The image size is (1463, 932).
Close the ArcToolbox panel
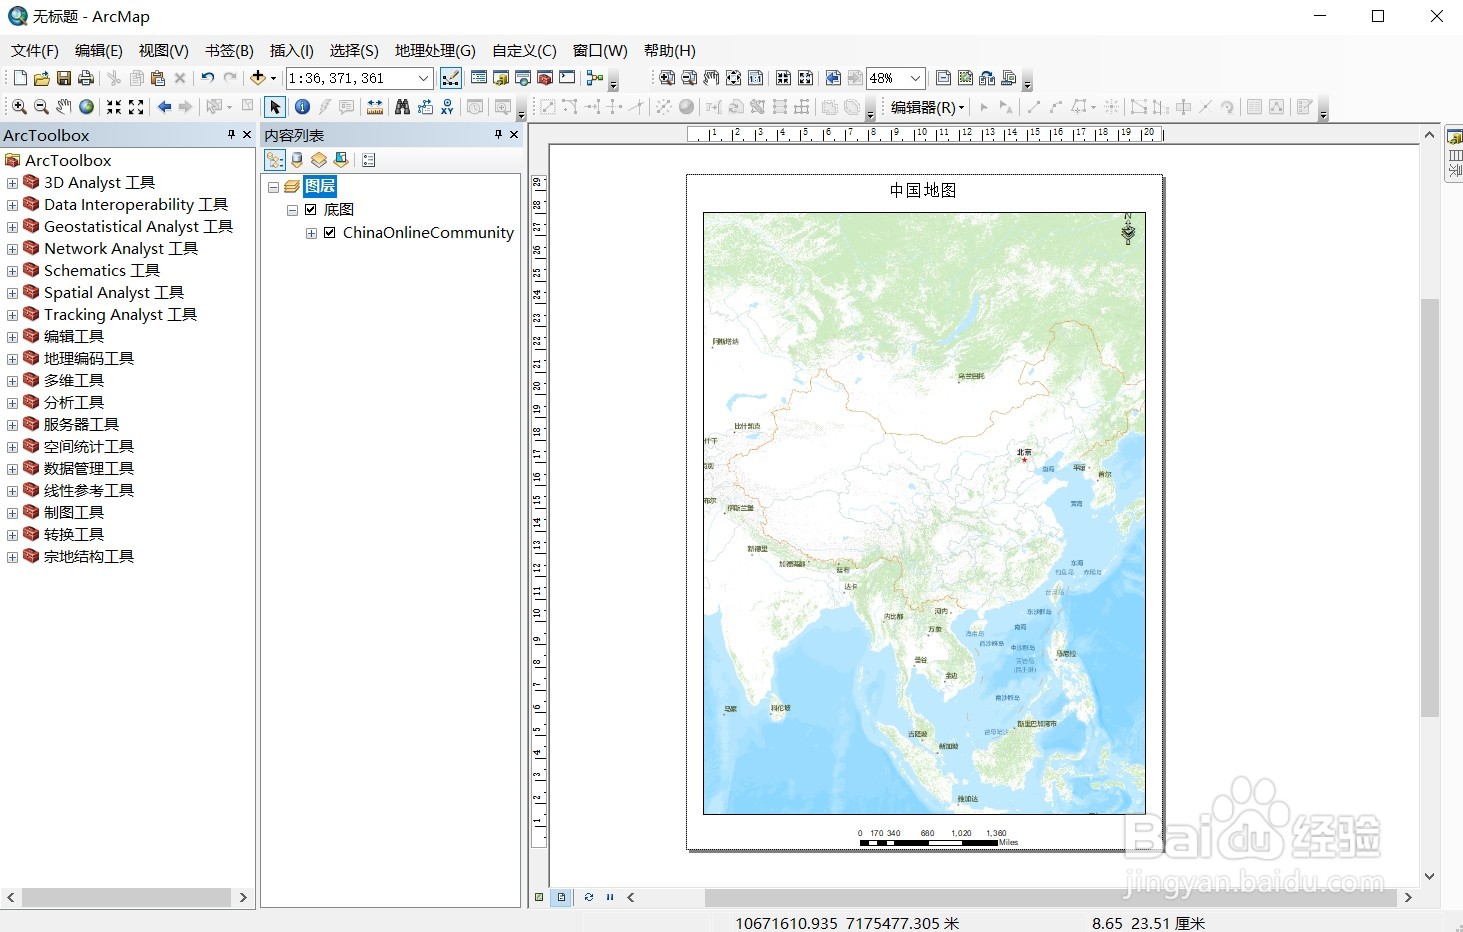tap(247, 135)
